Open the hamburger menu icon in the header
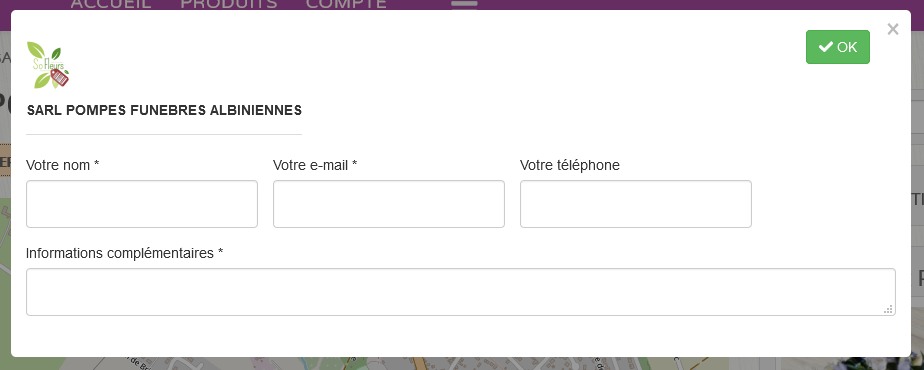Viewport: 924px width, 370px height. coord(464,5)
